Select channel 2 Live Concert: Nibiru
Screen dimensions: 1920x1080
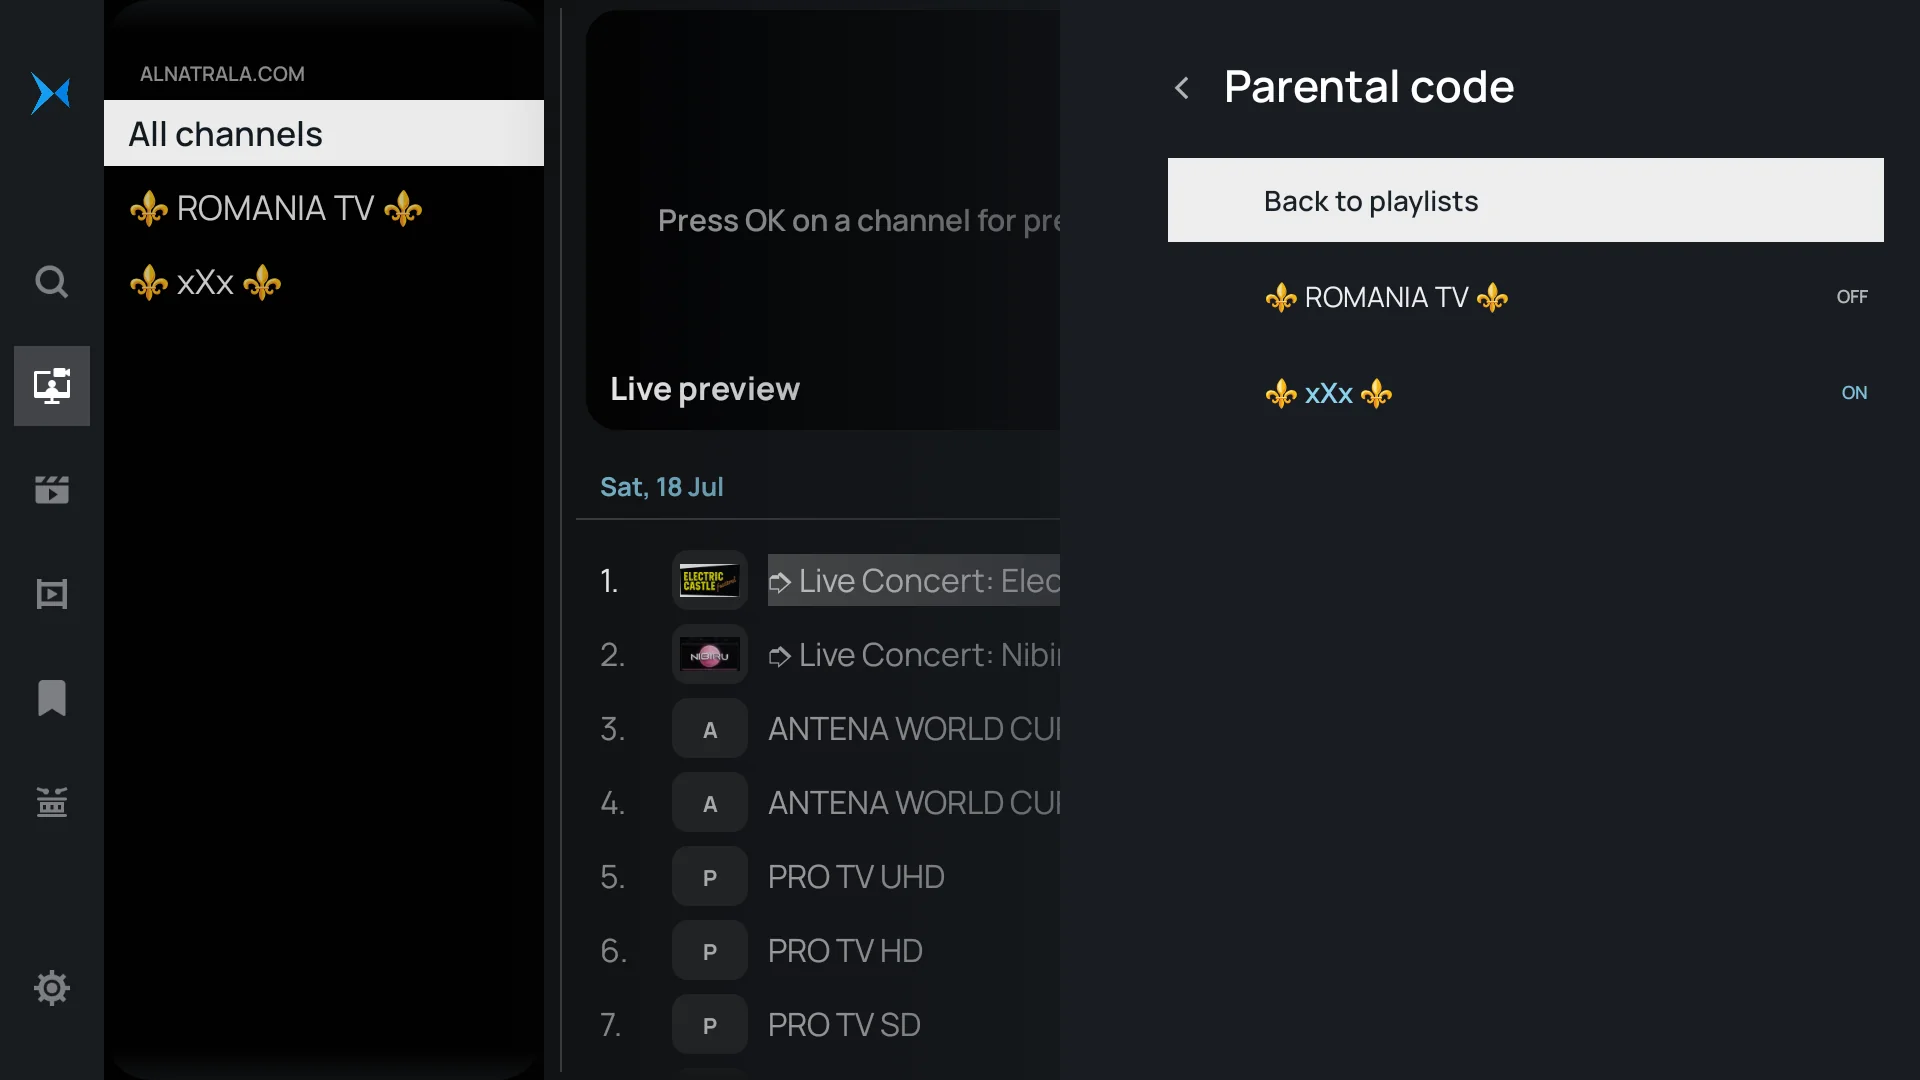(x=914, y=655)
